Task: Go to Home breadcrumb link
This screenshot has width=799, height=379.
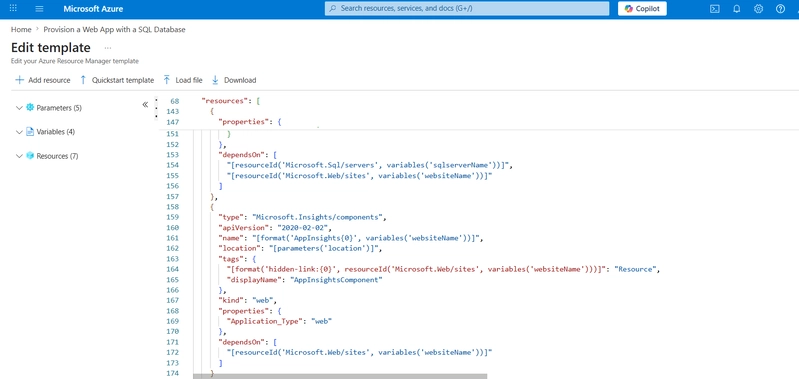Action: point(21,30)
